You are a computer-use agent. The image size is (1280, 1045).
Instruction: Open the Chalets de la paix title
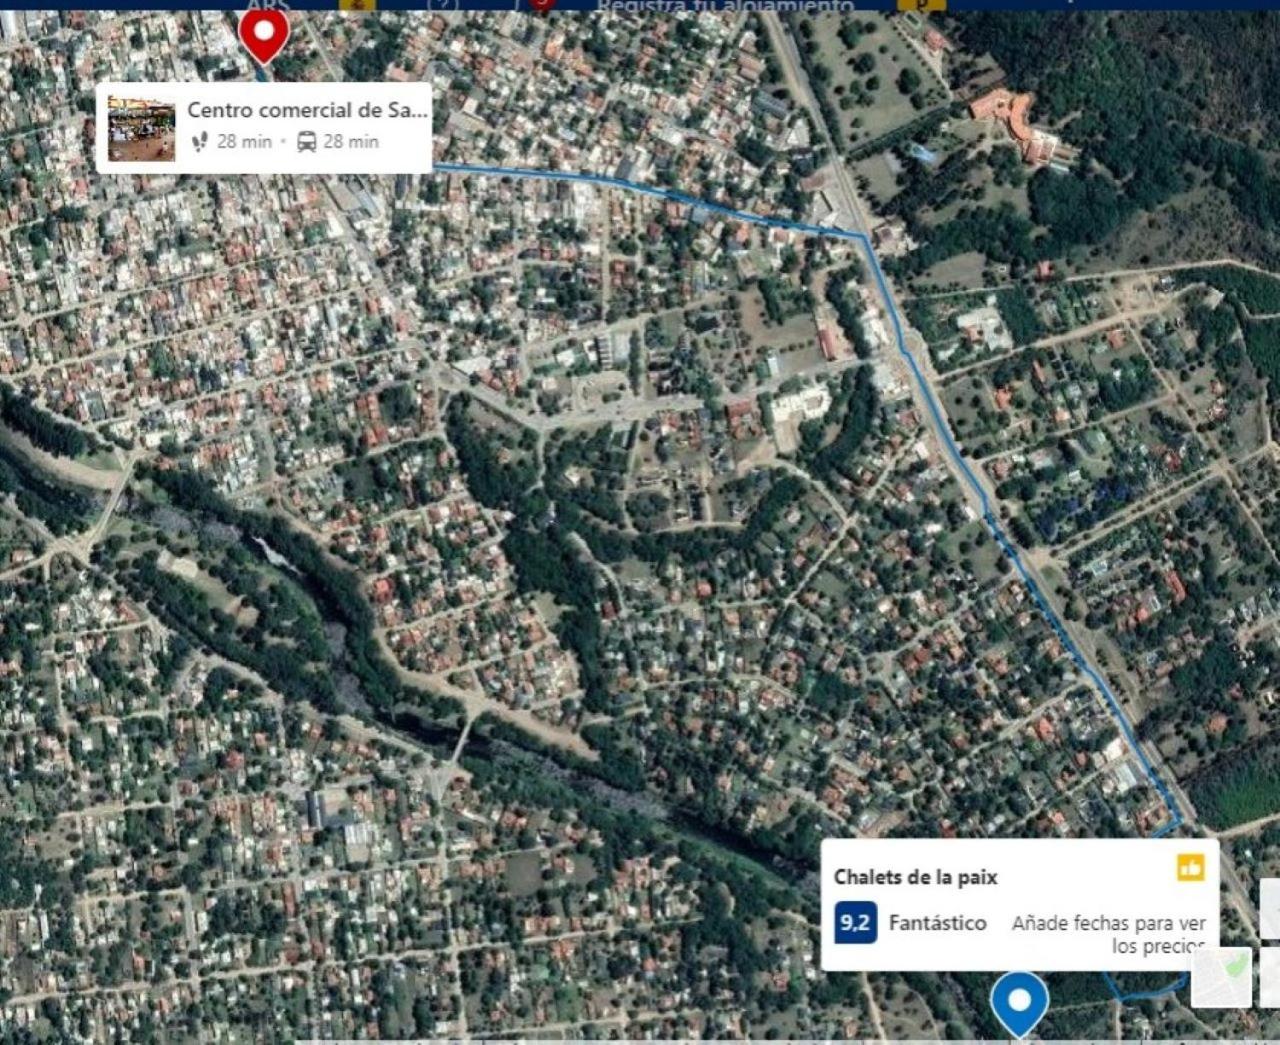(915, 877)
